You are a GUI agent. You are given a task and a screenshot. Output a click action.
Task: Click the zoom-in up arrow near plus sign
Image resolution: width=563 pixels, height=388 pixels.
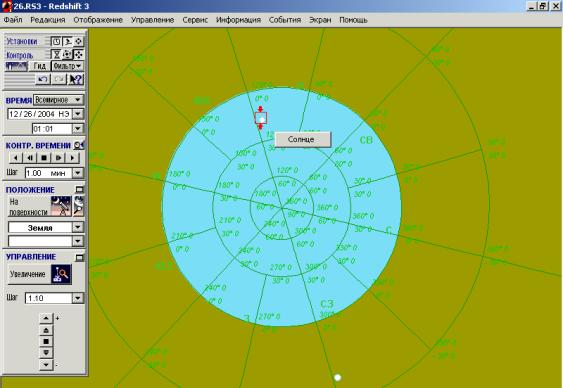(x=46, y=318)
